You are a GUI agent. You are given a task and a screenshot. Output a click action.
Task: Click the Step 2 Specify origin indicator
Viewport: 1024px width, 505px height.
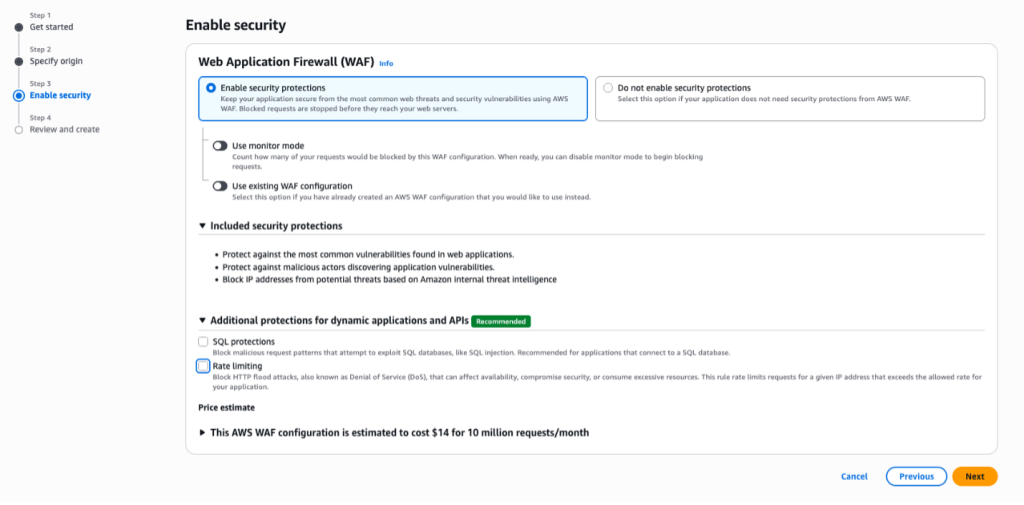pos(18,61)
